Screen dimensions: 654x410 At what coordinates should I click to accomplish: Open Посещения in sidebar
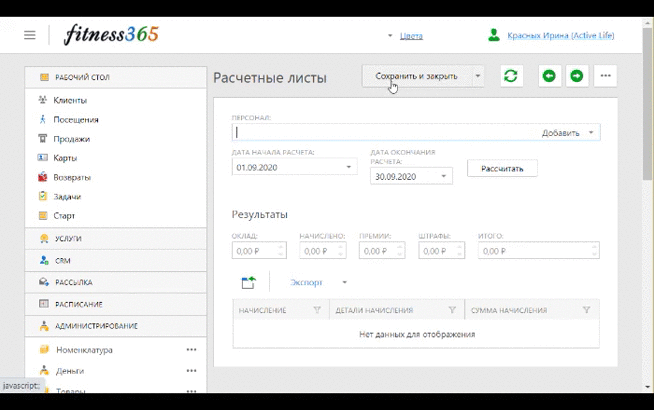pyautogui.click(x=76, y=120)
